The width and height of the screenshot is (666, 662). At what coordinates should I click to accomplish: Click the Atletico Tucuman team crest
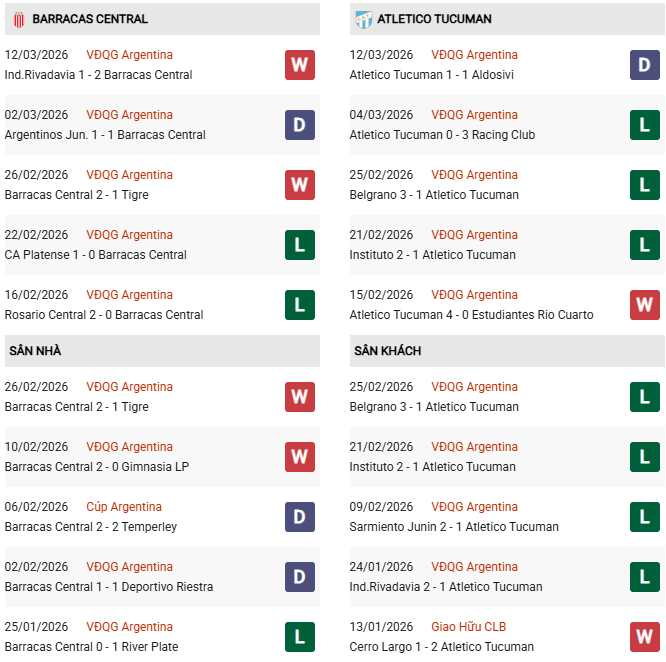[x=364, y=19]
